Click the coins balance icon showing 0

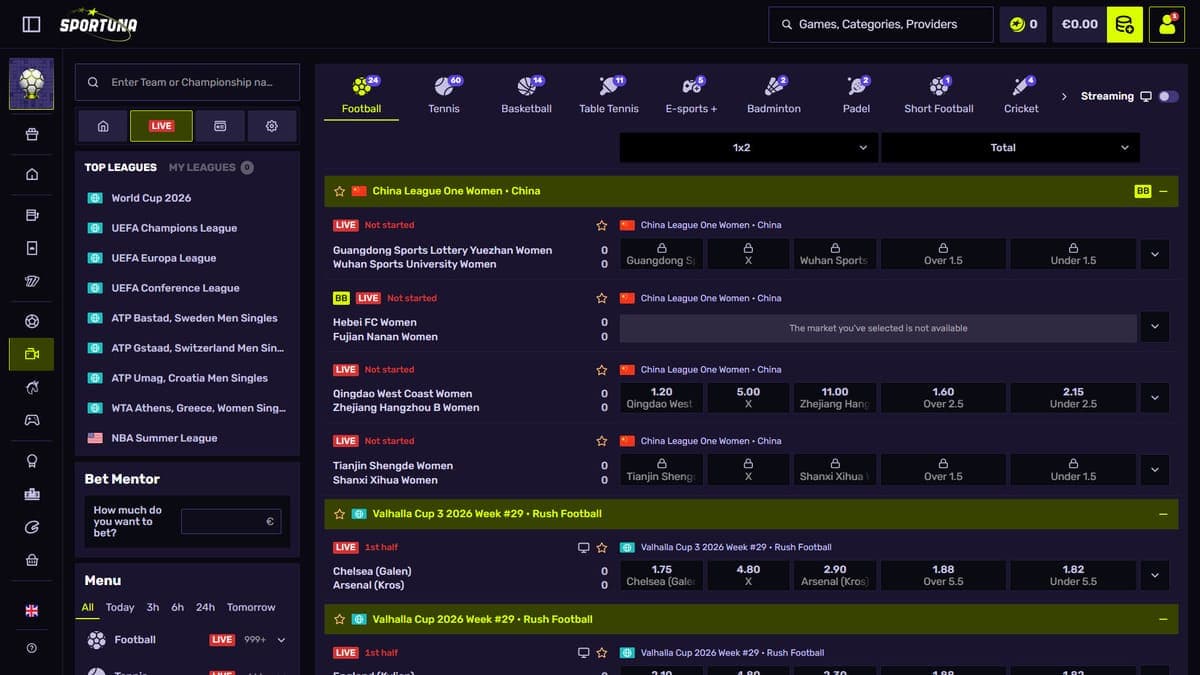[x=1023, y=24]
